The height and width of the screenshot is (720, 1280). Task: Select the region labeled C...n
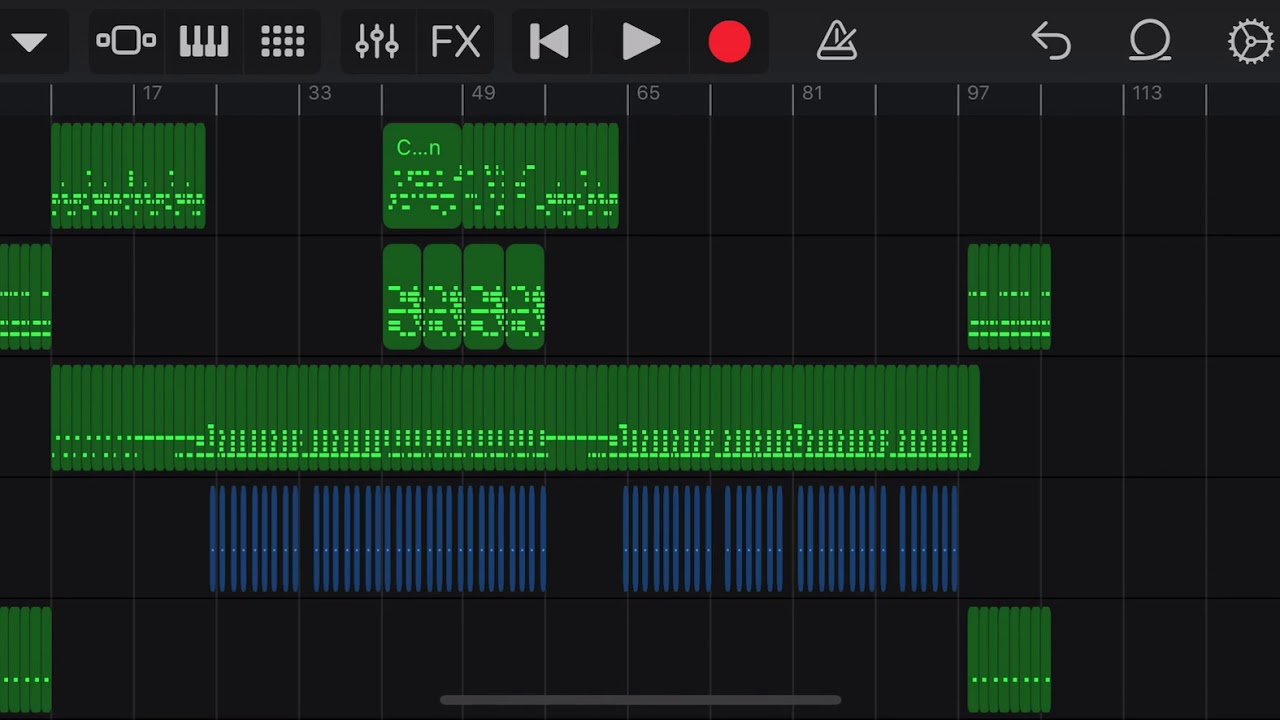[x=422, y=176]
